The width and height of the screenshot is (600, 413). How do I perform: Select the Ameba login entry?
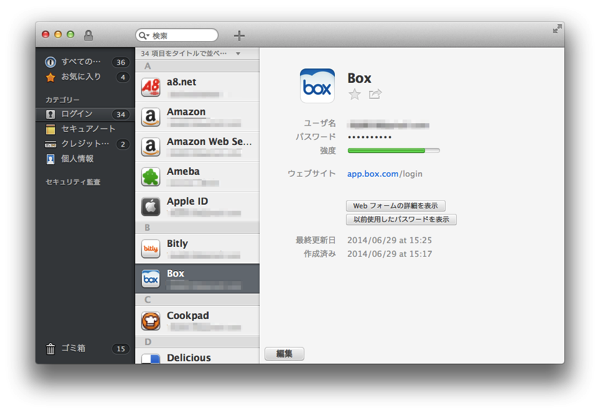tap(197, 176)
